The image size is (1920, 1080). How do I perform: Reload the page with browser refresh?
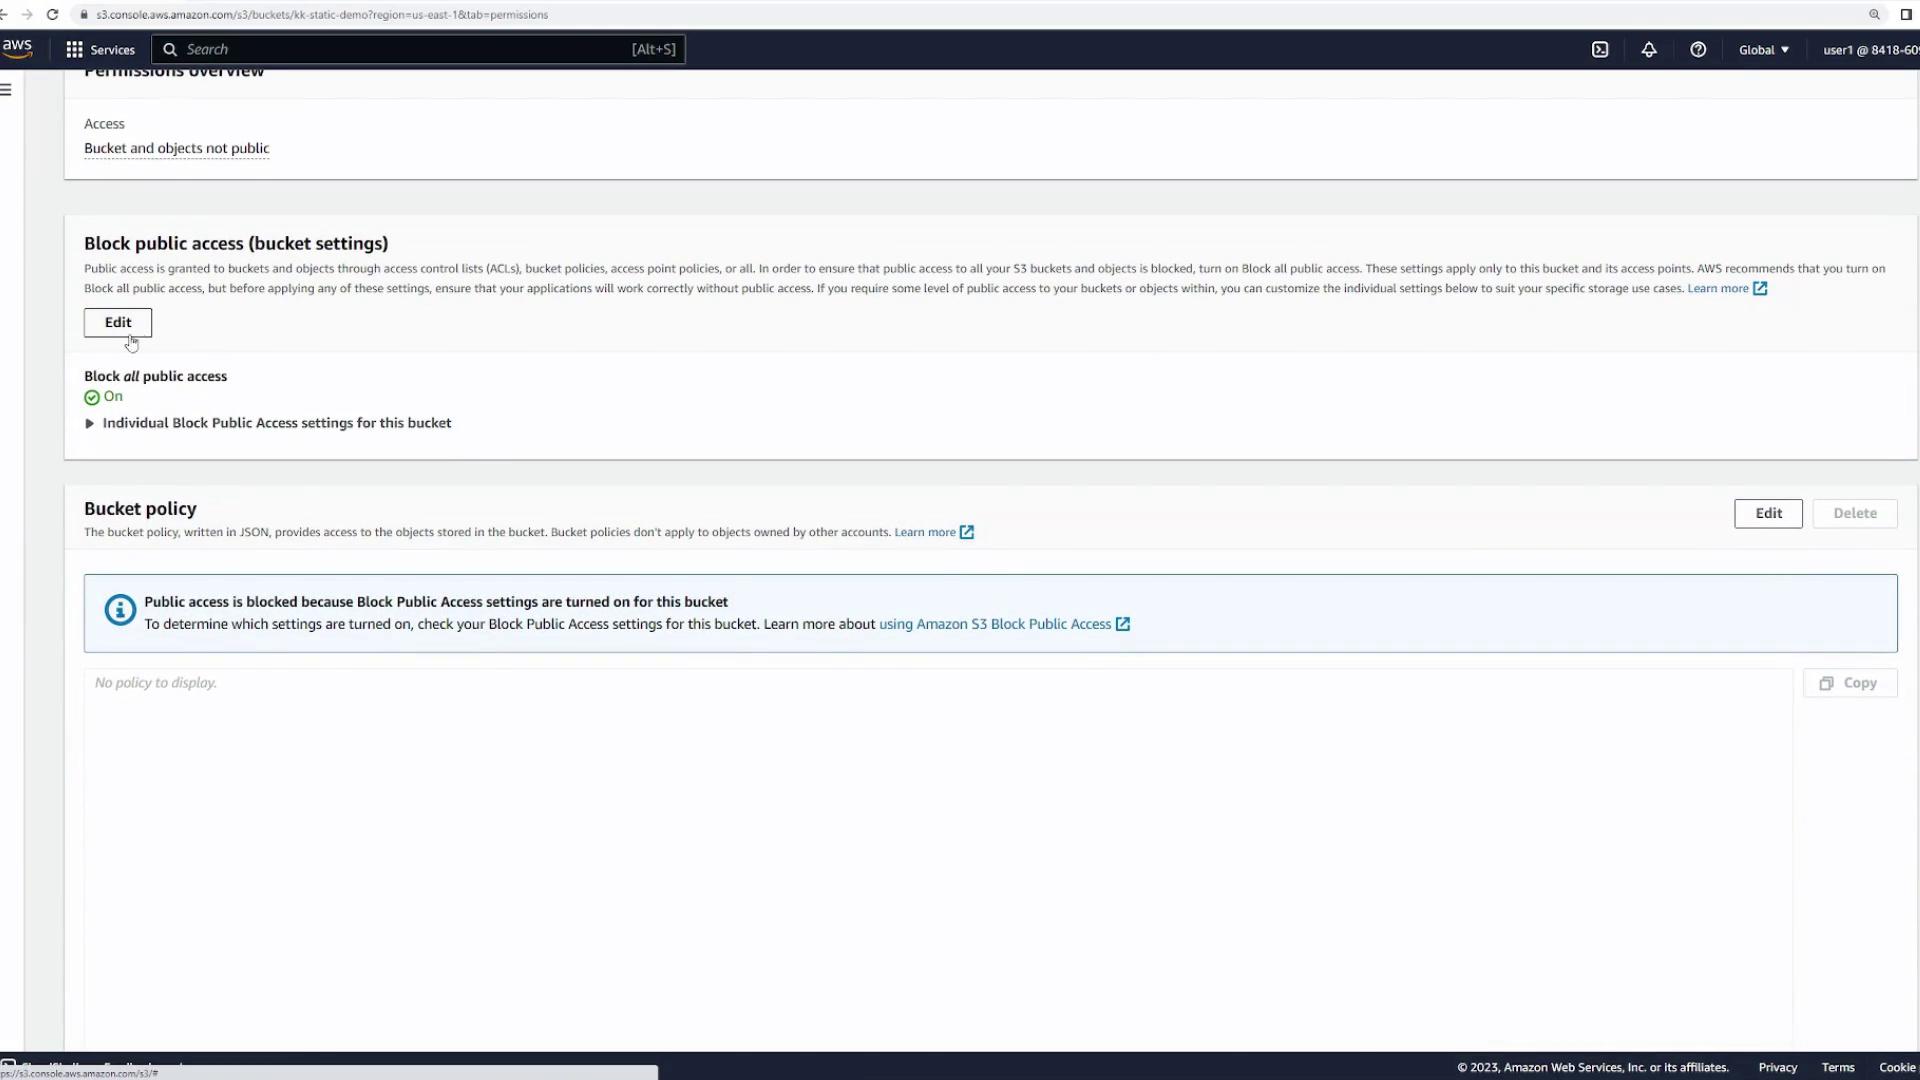[52, 15]
